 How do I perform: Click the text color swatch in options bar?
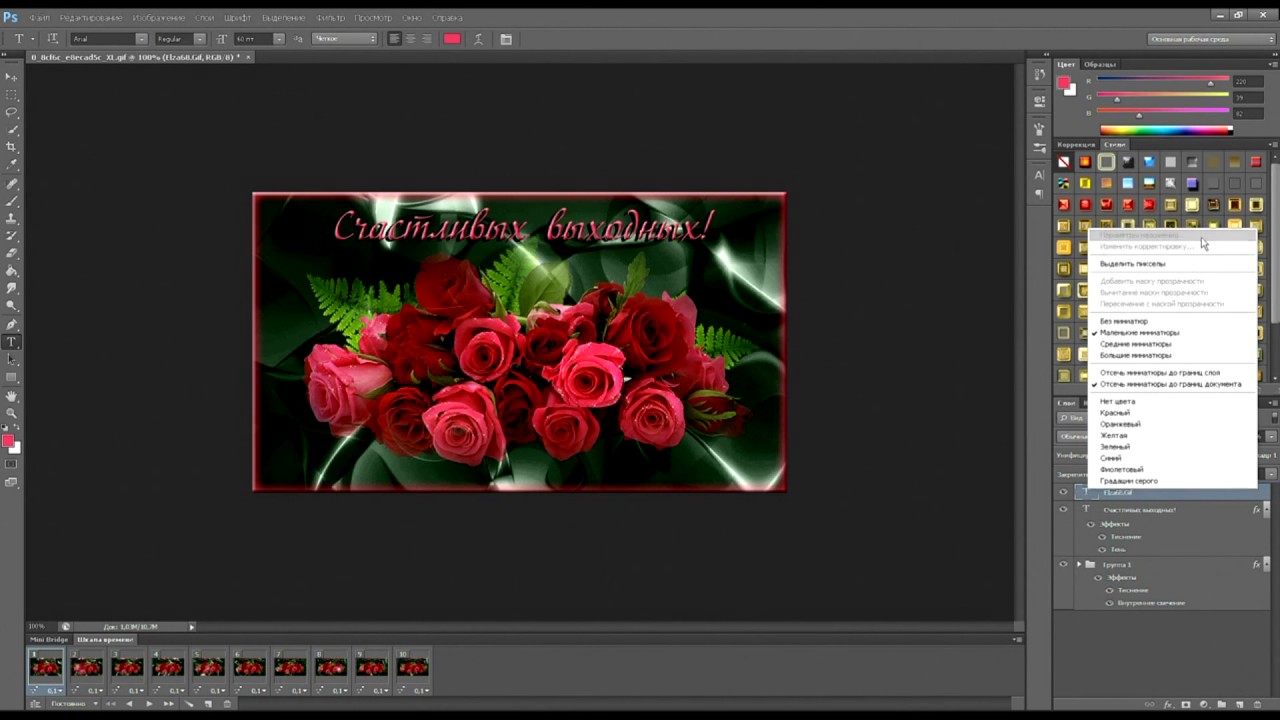[452, 39]
